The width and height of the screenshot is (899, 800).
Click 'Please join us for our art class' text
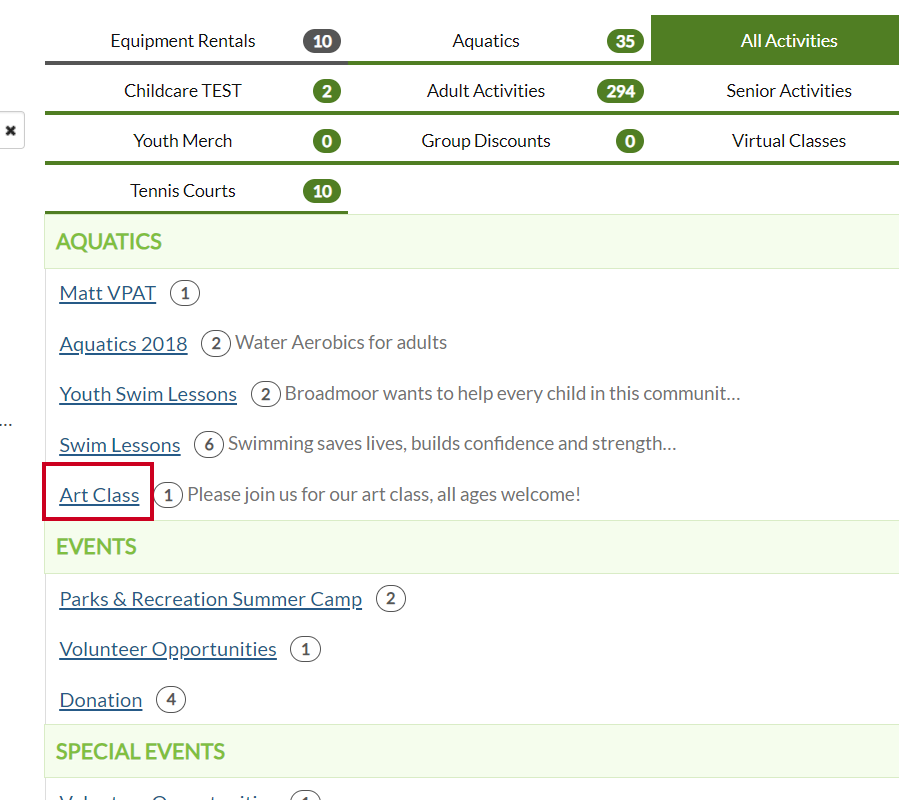(x=384, y=494)
